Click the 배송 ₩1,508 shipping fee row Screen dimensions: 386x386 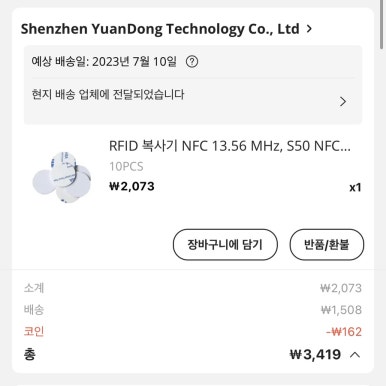[193, 310]
